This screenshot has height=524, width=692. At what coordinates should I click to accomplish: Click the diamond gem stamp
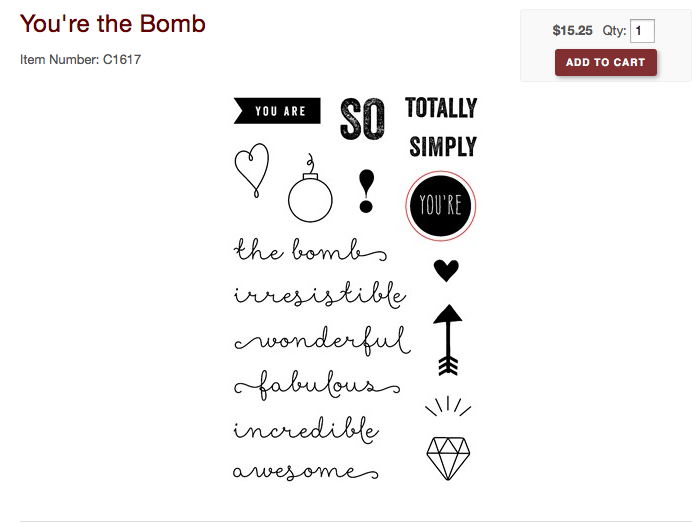pos(448,459)
